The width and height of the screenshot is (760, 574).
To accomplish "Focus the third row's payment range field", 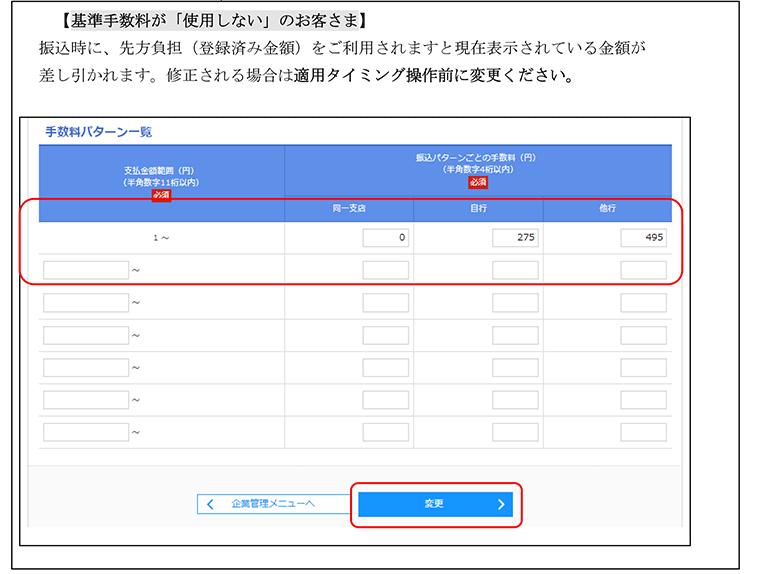I will [x=86, y=303].
